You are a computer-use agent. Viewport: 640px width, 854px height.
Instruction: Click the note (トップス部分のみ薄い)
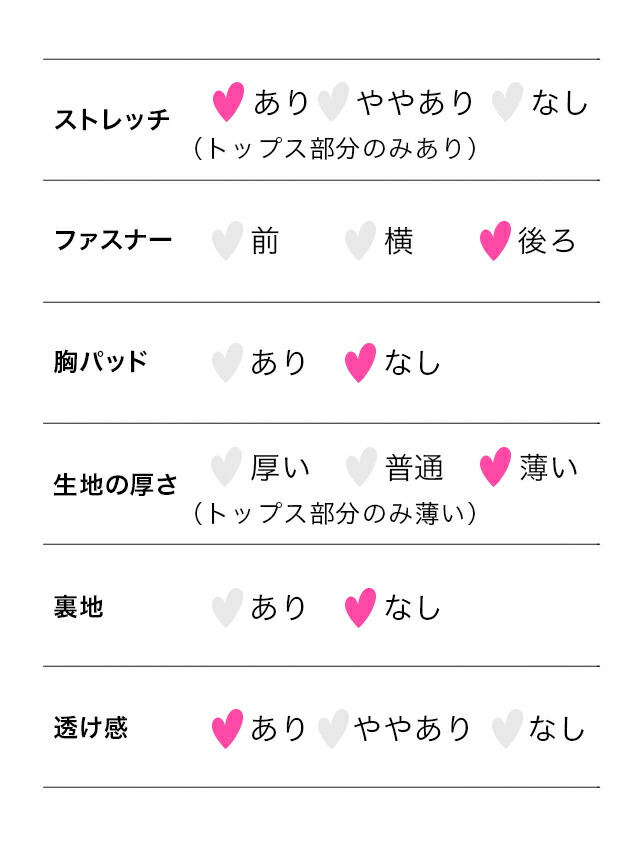[334, 513]
